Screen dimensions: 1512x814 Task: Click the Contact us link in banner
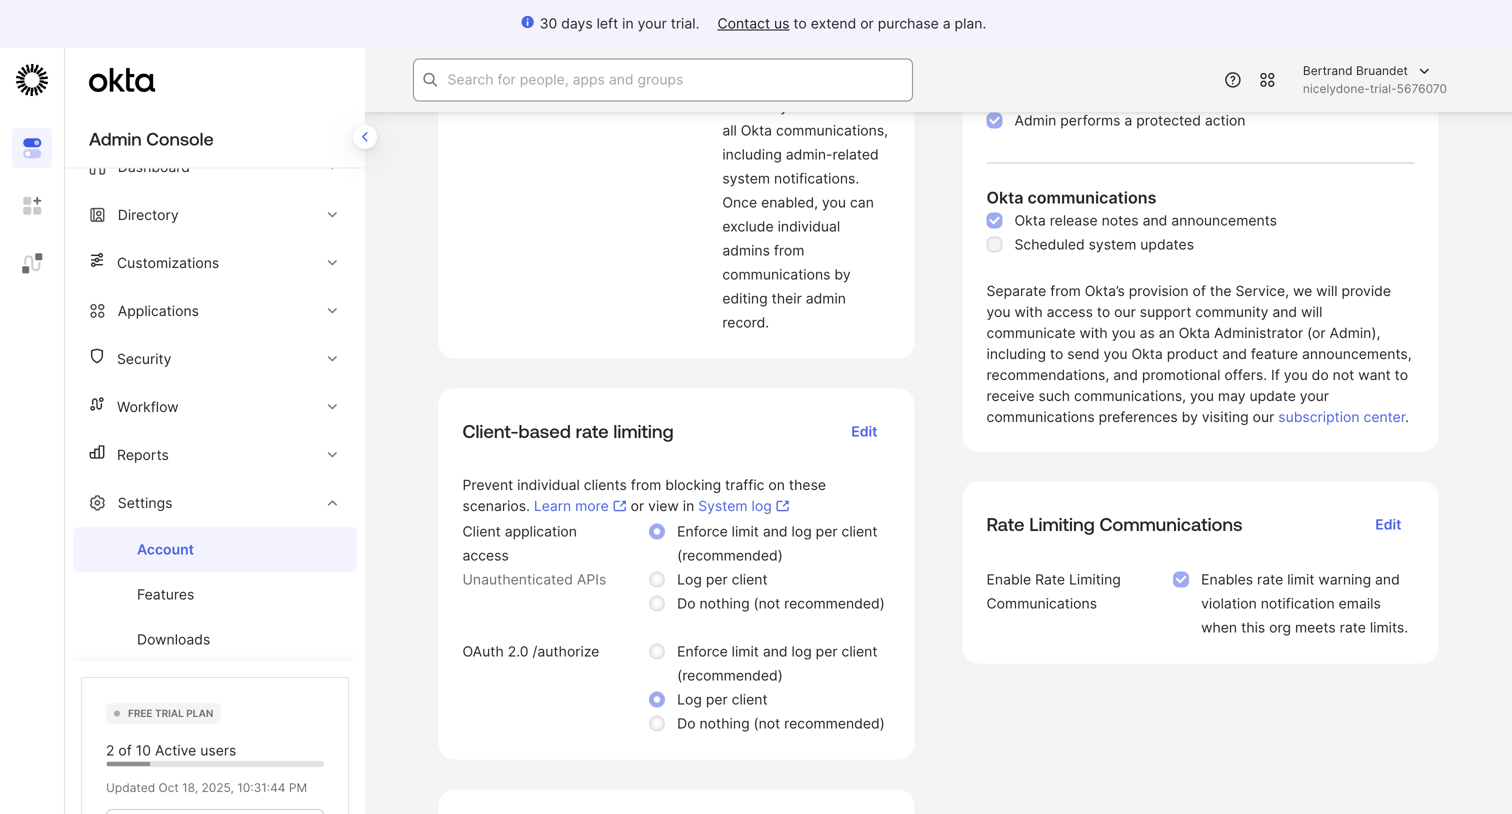pos(753,23)
